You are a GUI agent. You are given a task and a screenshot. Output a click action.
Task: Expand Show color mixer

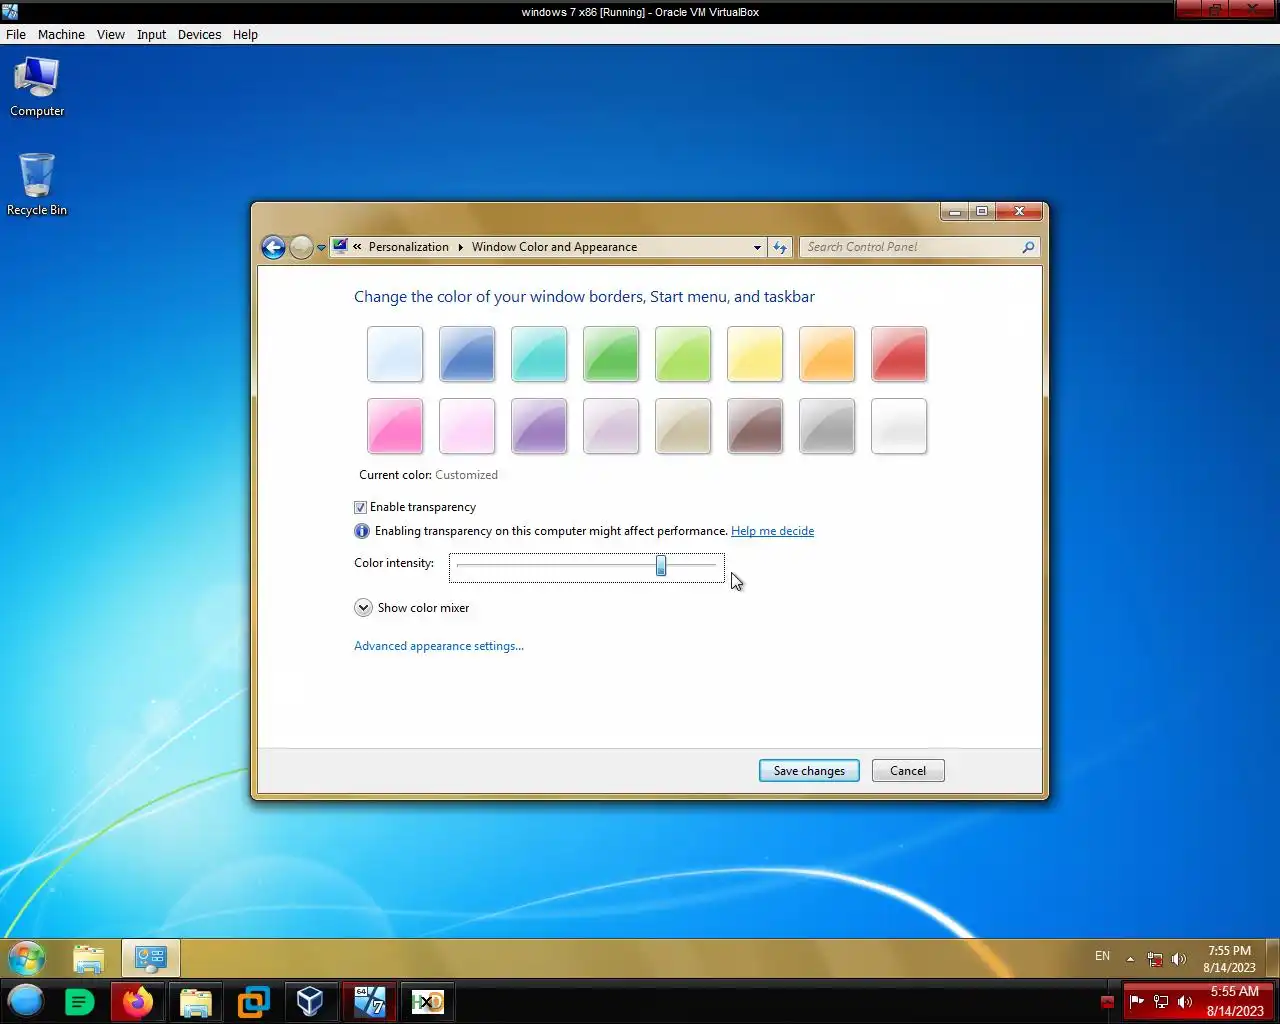tap(363, 608)
